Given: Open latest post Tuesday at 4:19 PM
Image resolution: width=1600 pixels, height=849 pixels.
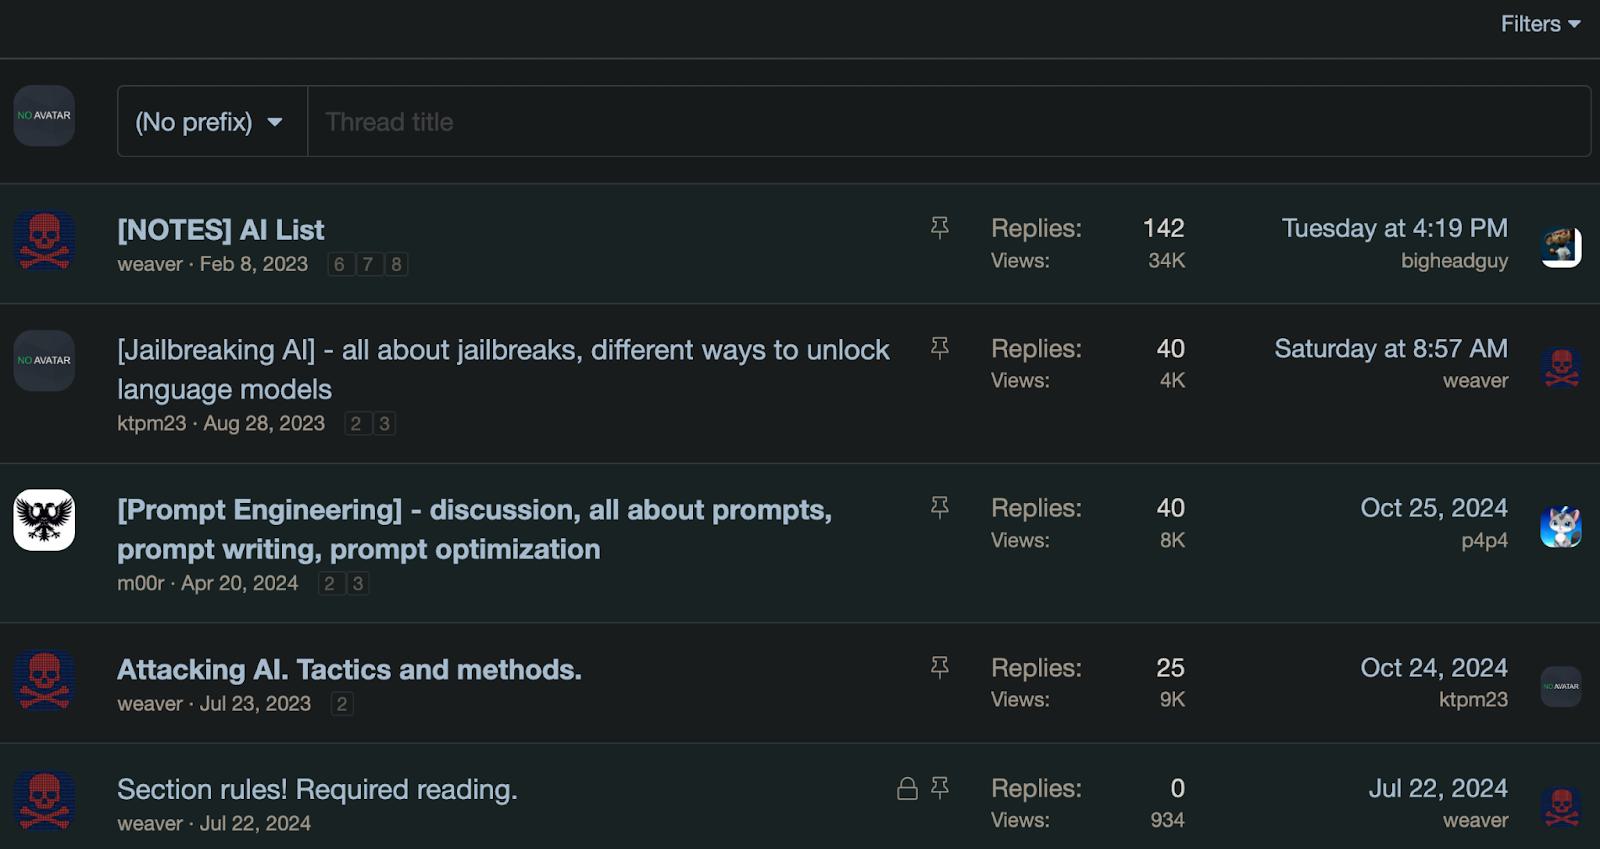Looking at the screenshot, I should tap(1395, 228).
